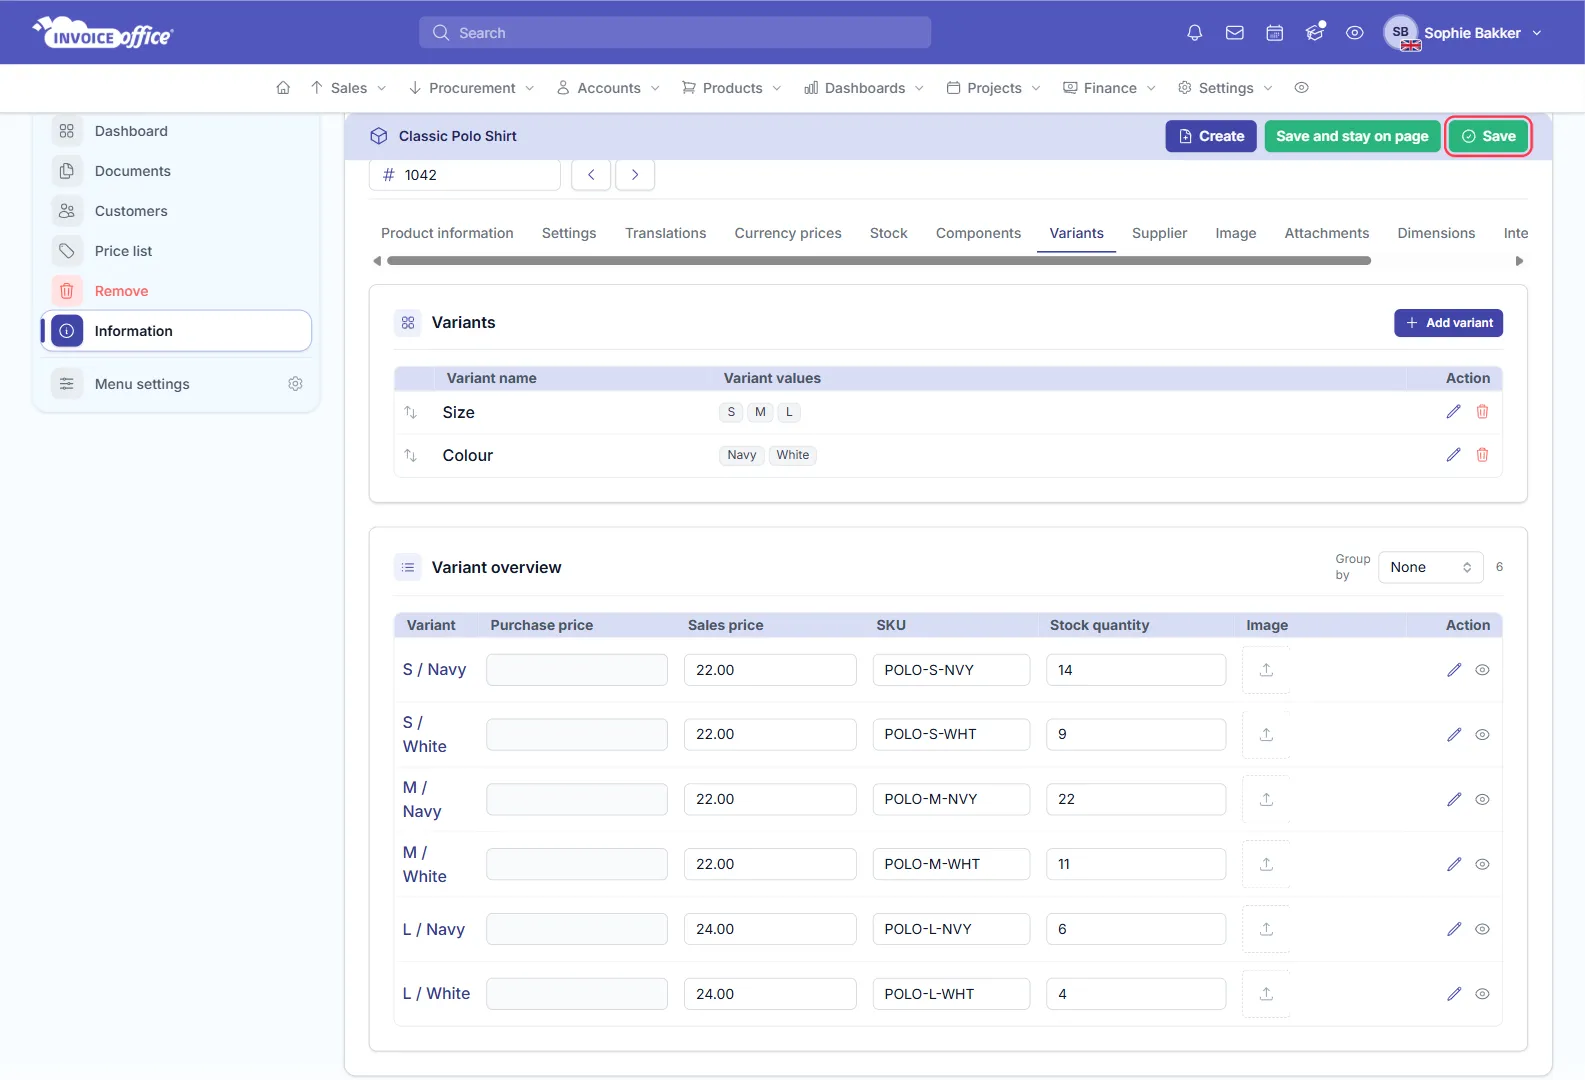Open notifications bell in top bar
1585x1080 pixels.
click(x=1194, y=33)
